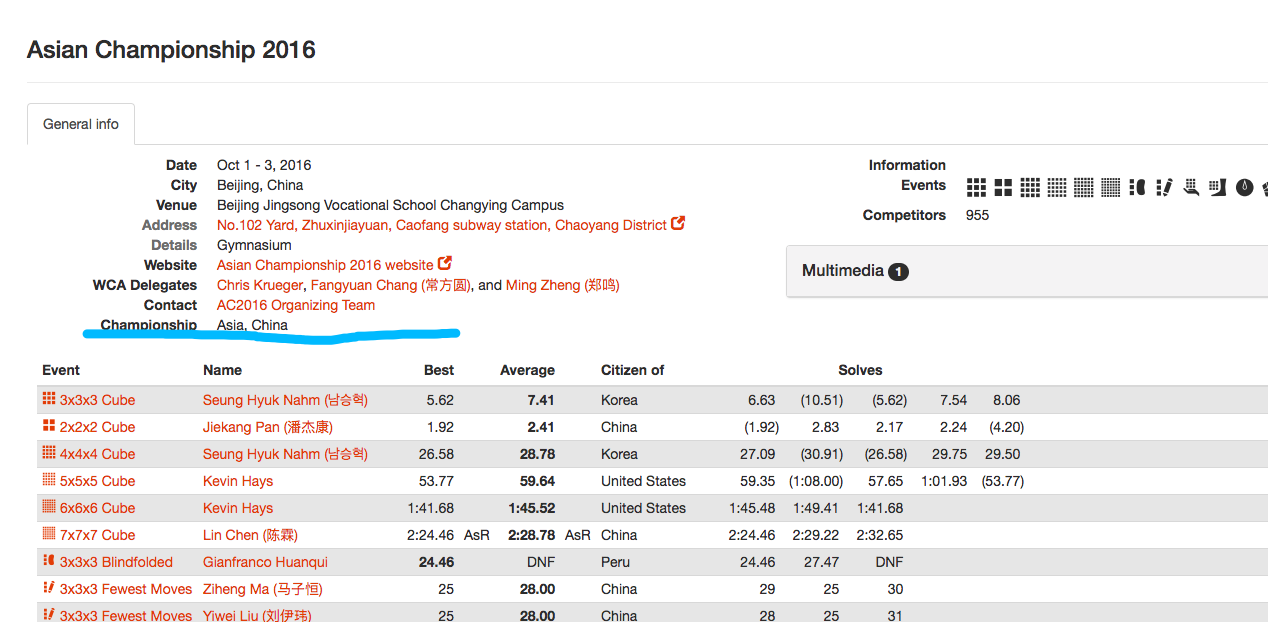
Task: Open Jiekang Pan's profile
Action: click(268, 427)
